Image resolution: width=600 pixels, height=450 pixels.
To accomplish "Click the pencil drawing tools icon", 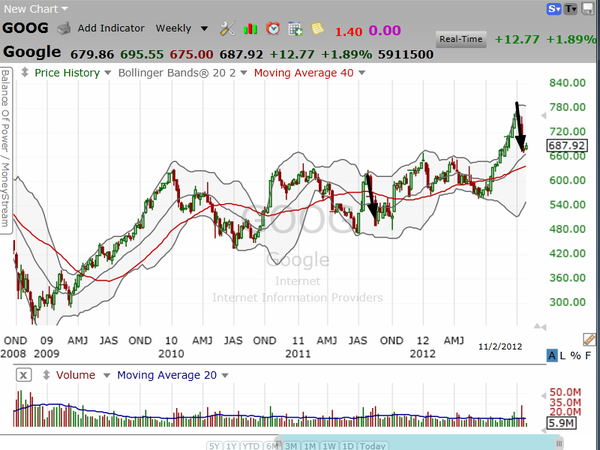I will pos(589,339).
